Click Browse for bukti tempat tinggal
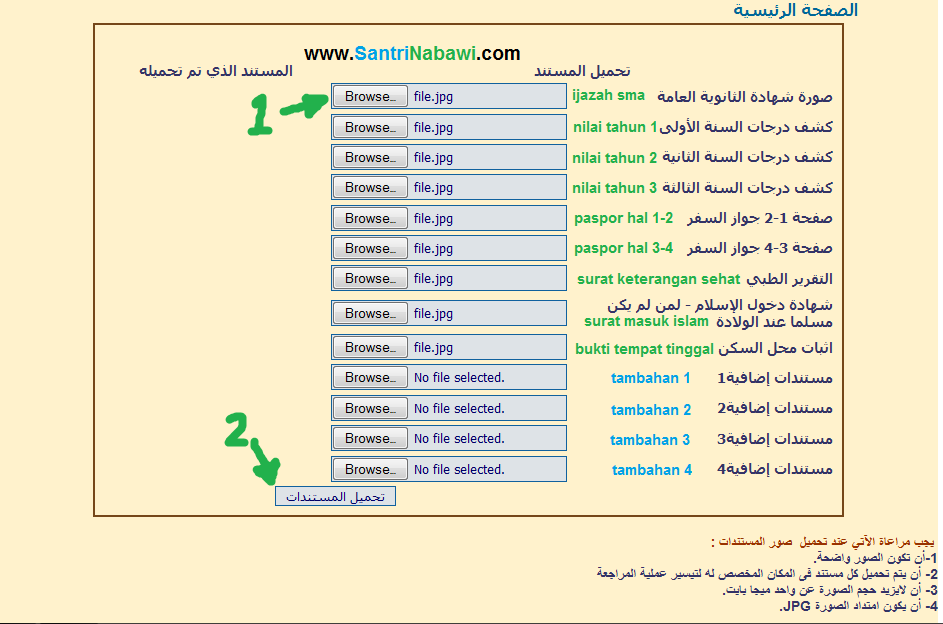 370,347
